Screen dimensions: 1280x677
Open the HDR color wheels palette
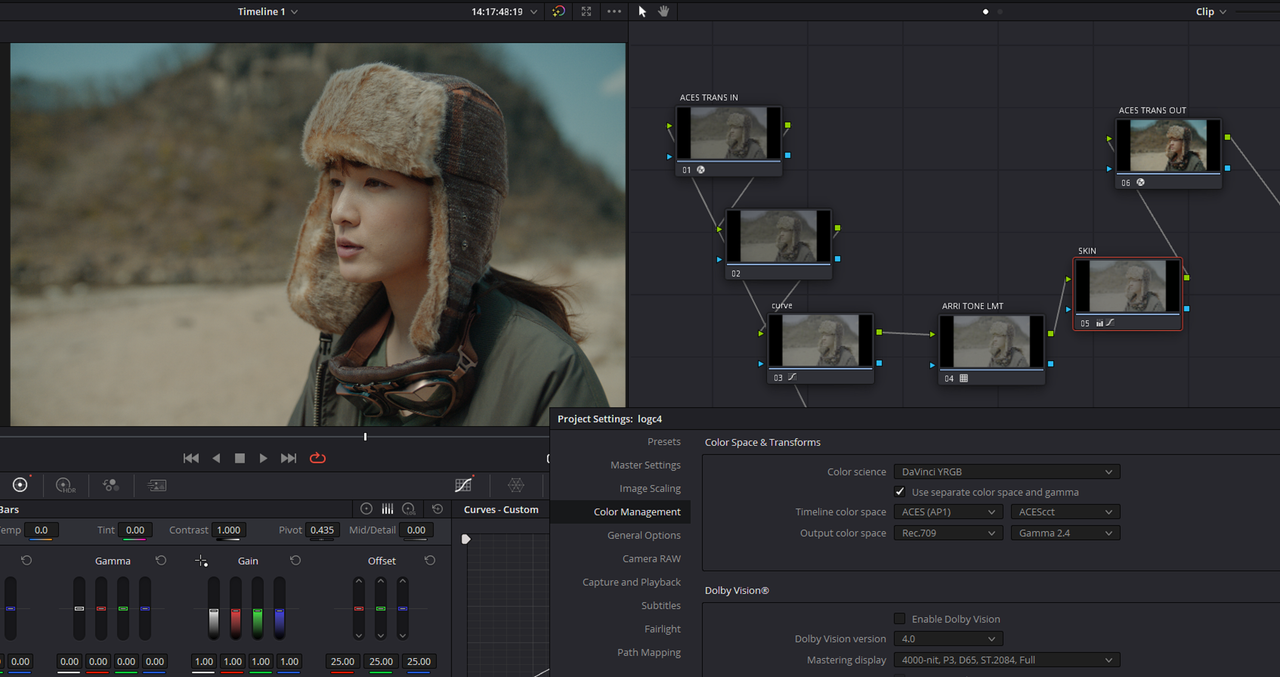66,485
